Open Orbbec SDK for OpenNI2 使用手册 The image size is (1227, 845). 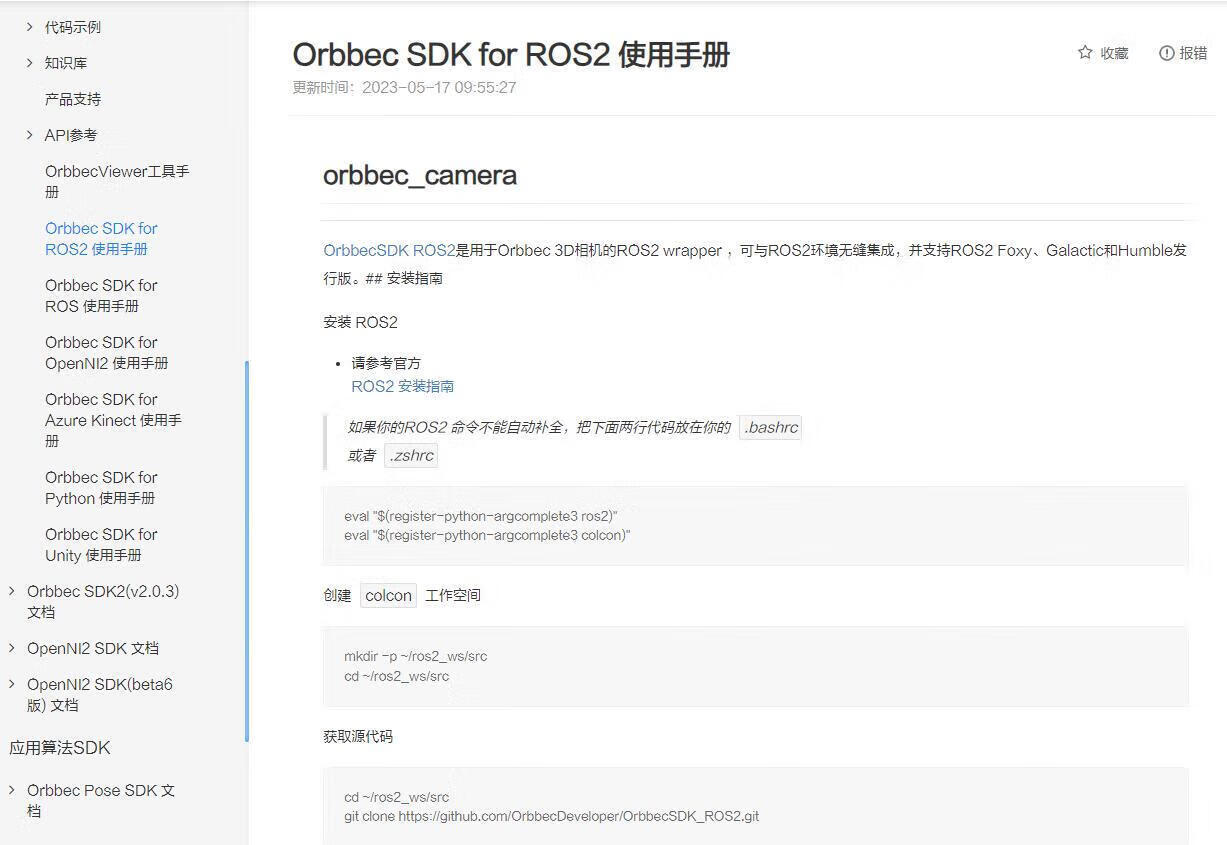coord(106,352)
